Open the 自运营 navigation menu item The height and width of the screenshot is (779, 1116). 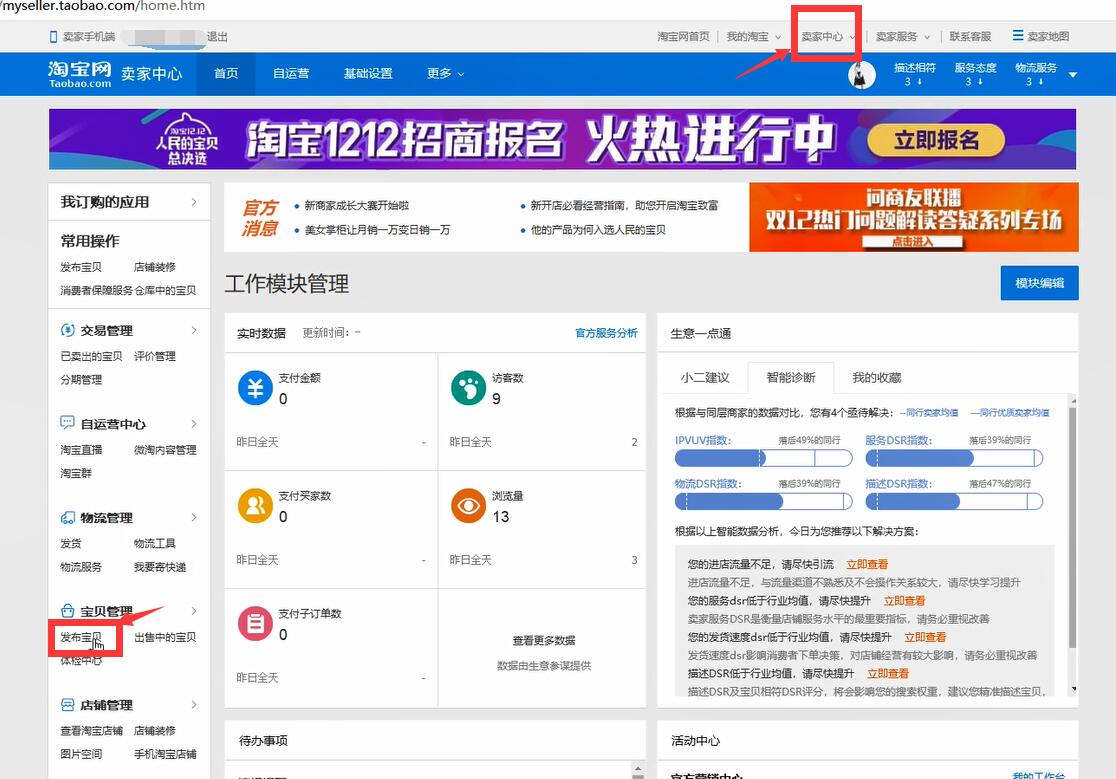click(291, 74)
